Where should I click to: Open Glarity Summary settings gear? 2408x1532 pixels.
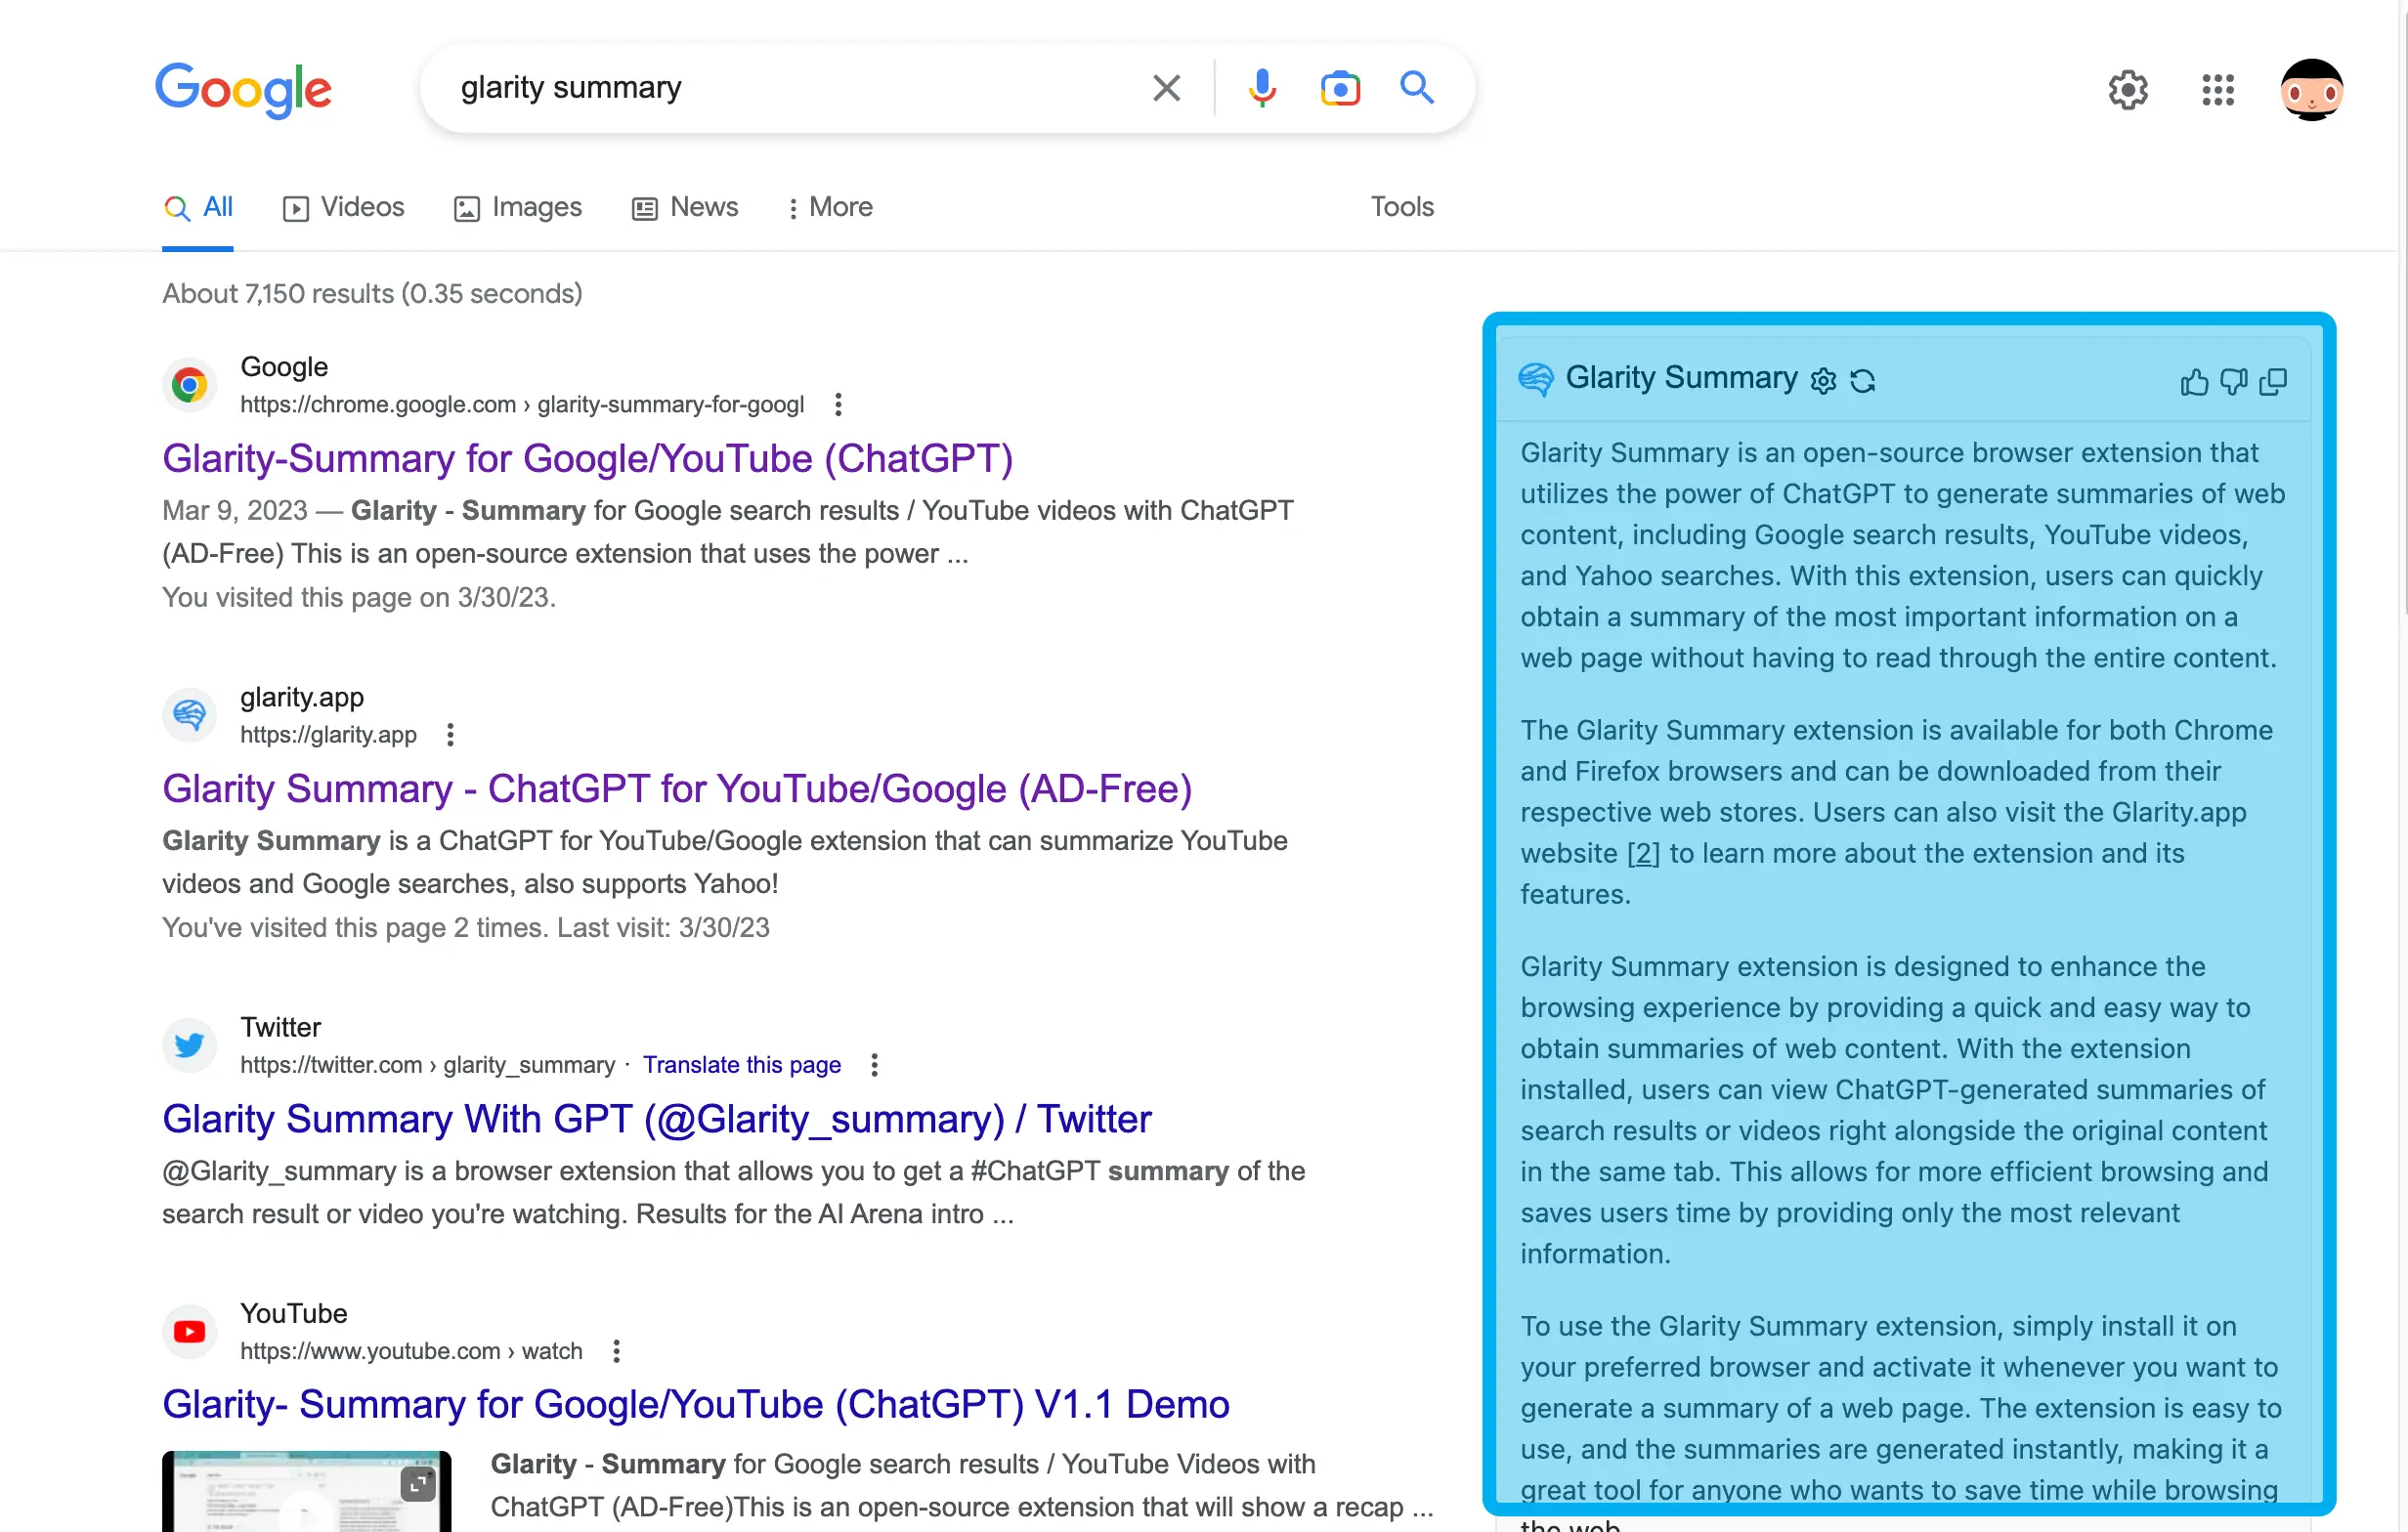tap(1823, 380)
